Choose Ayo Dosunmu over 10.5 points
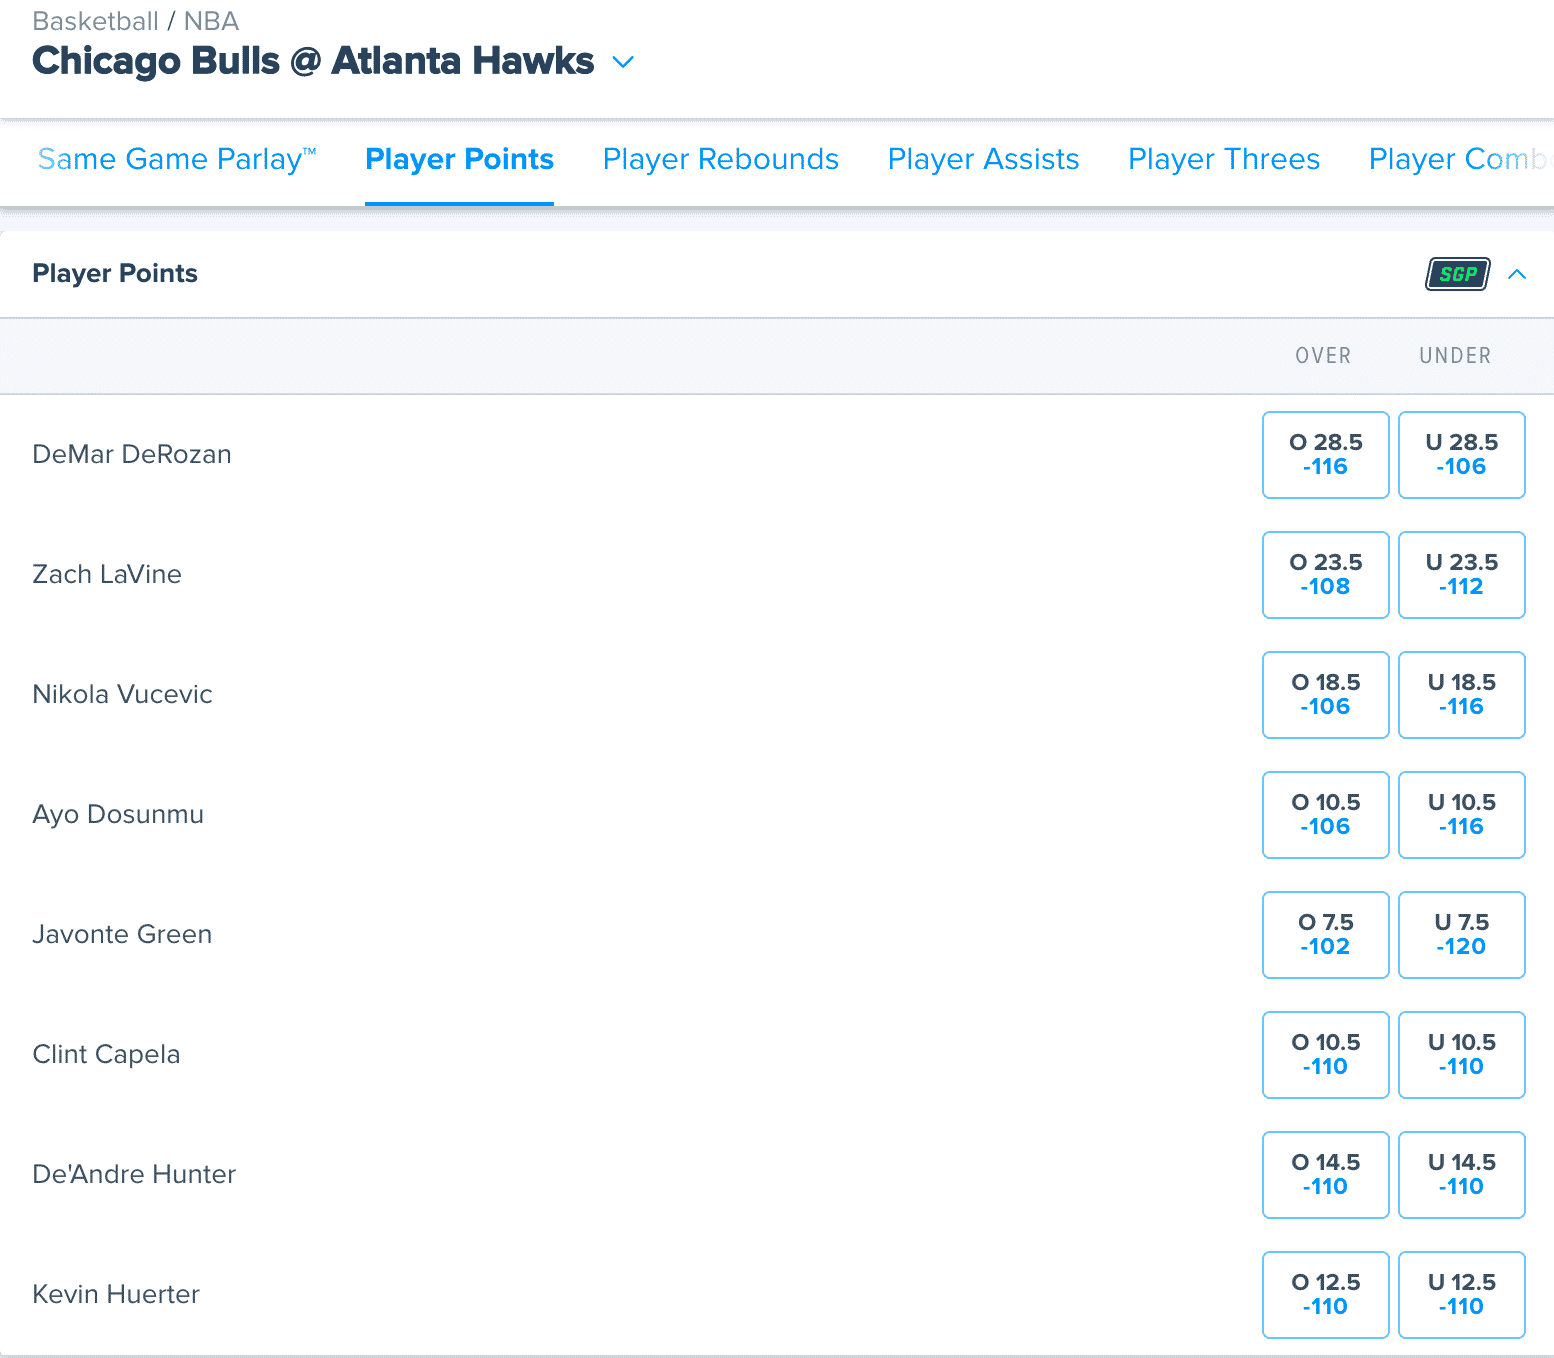 1326,815
